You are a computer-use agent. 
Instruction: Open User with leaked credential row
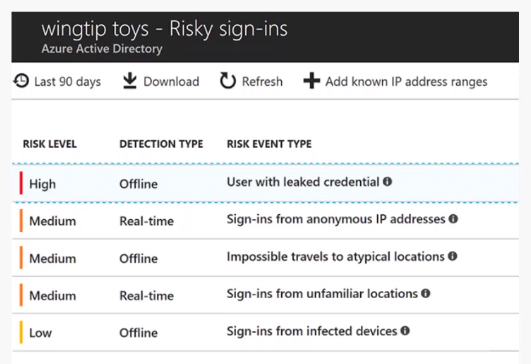coord(266,183)
